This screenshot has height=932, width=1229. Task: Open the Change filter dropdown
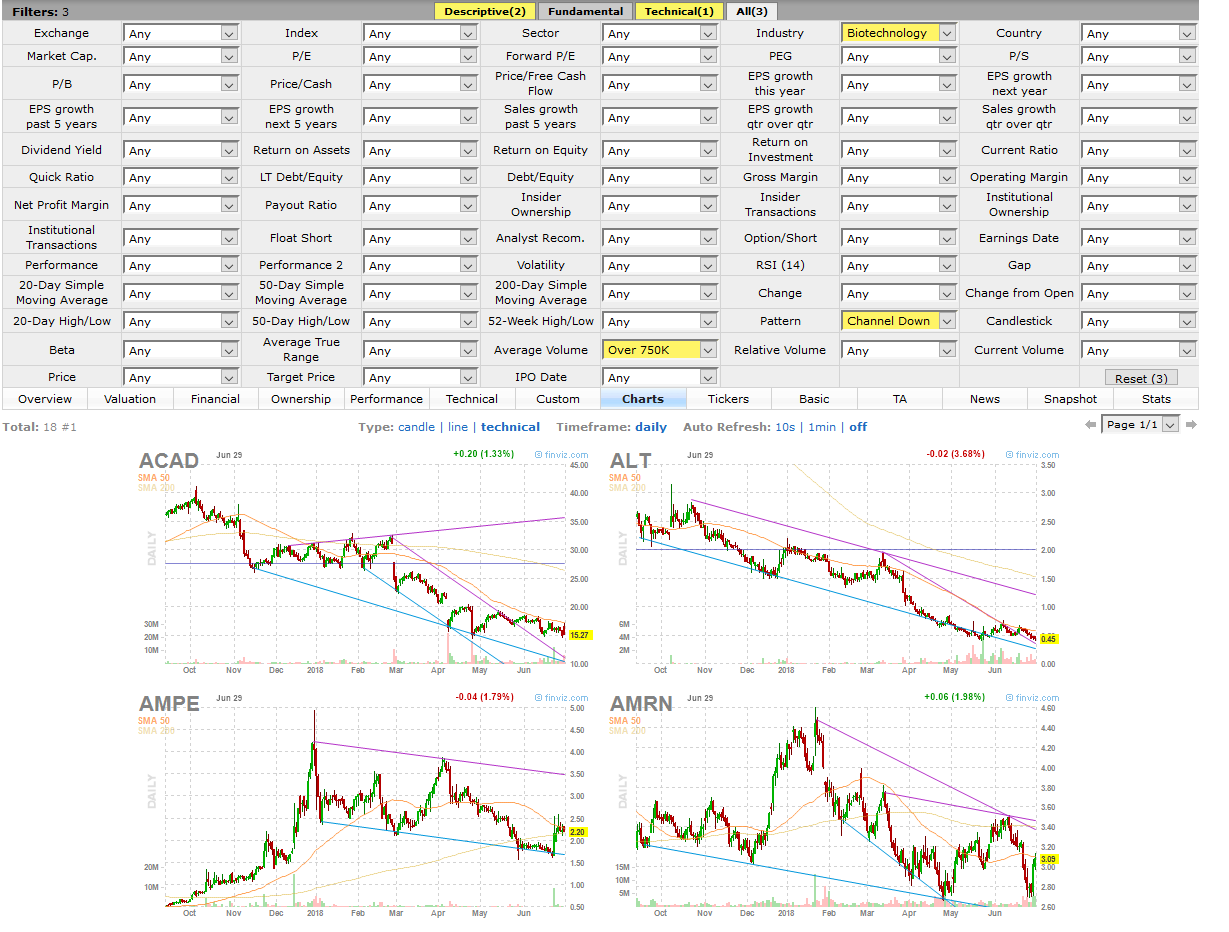tap(898, 293)
